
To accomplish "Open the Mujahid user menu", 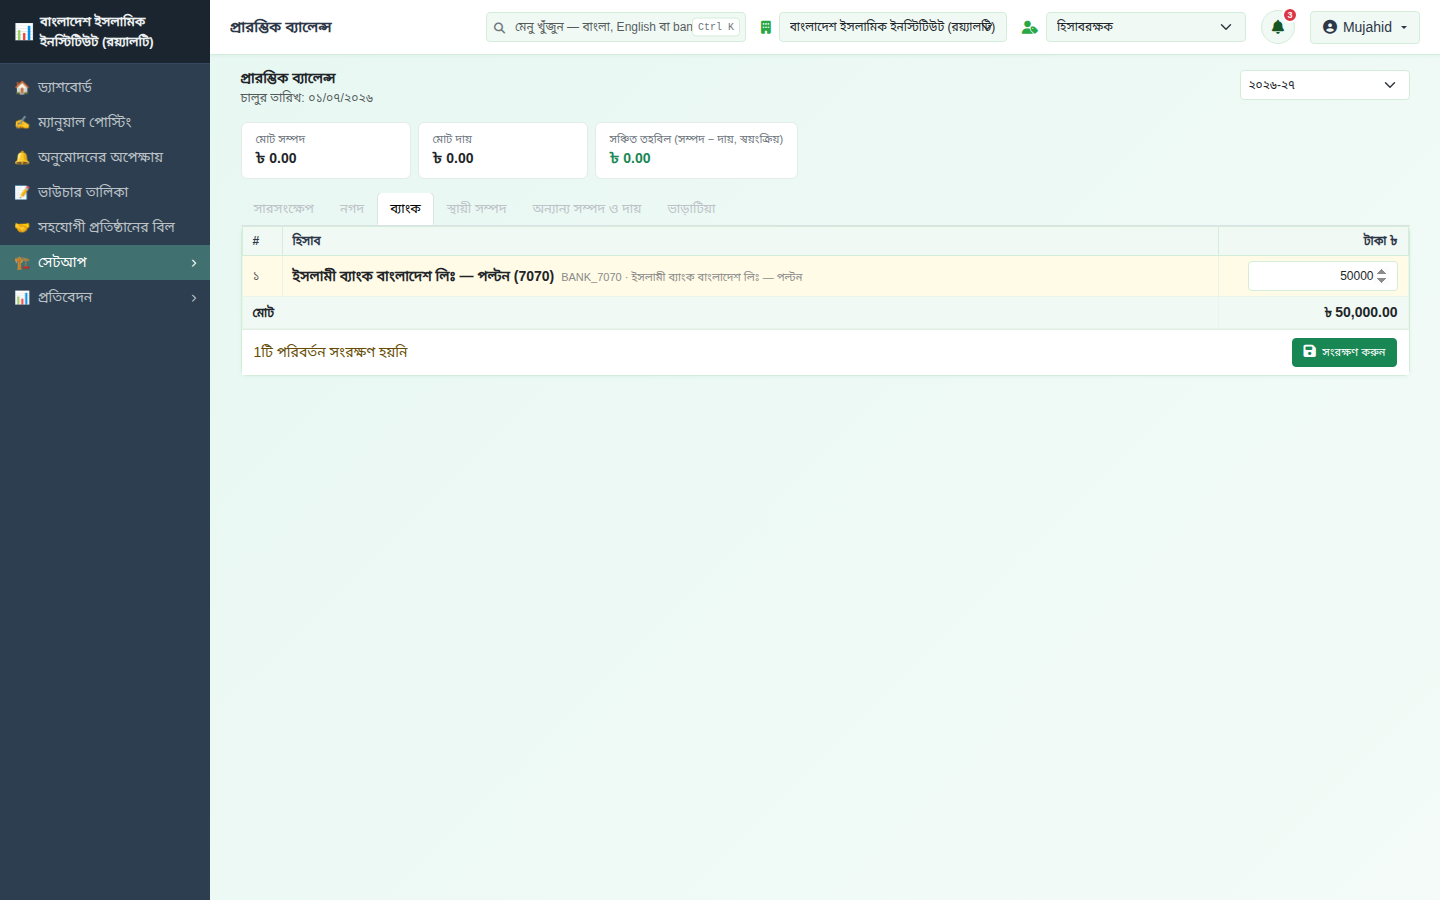I will pos(1365,27).
